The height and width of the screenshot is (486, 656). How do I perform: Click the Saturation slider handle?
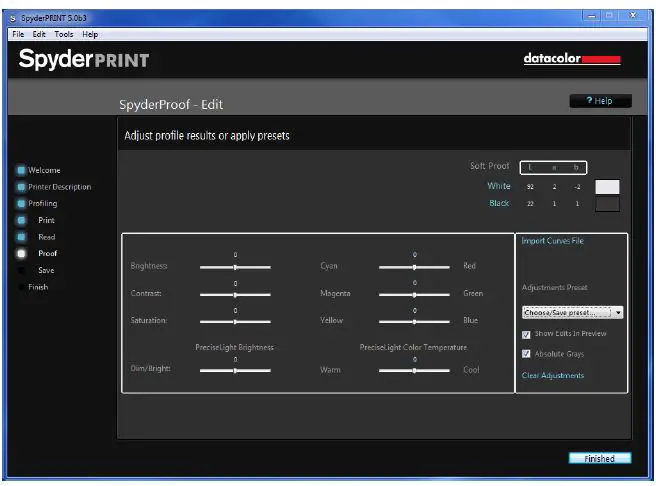tap(235, 322)
